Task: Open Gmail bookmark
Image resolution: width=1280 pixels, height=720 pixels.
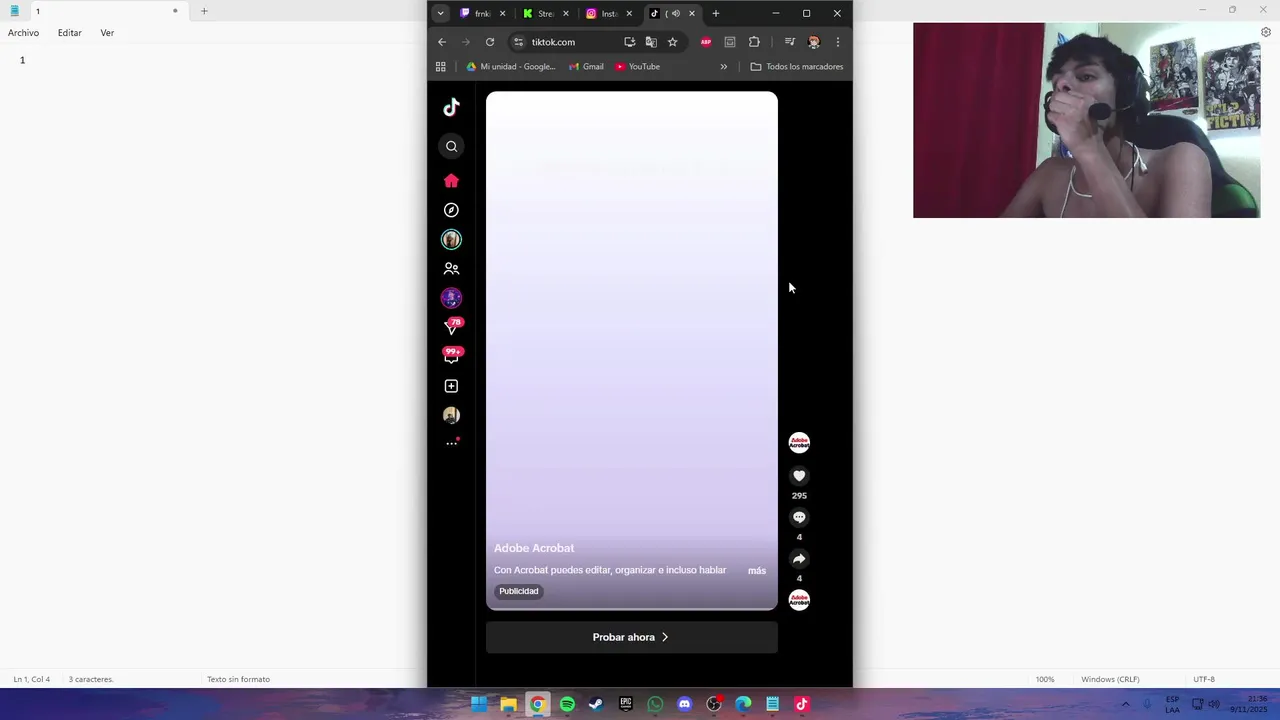Action: (586, 67)
